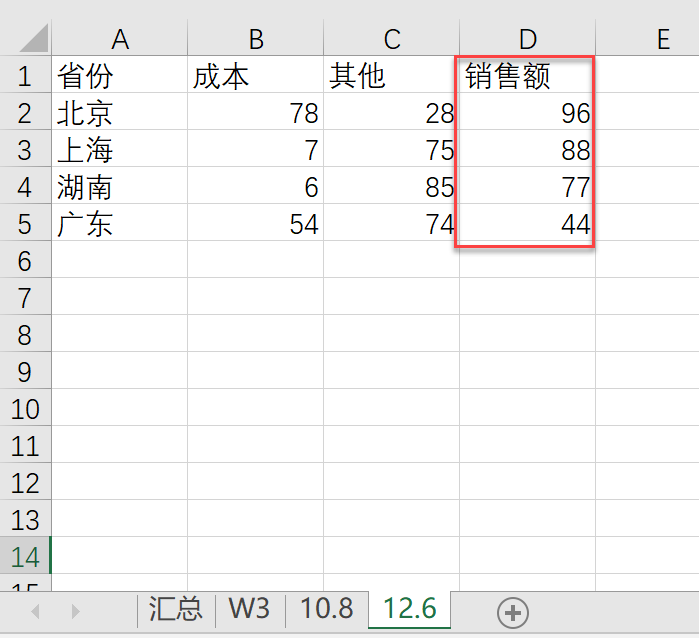Select column B header

pyautogui.click(x=255, y=38)
